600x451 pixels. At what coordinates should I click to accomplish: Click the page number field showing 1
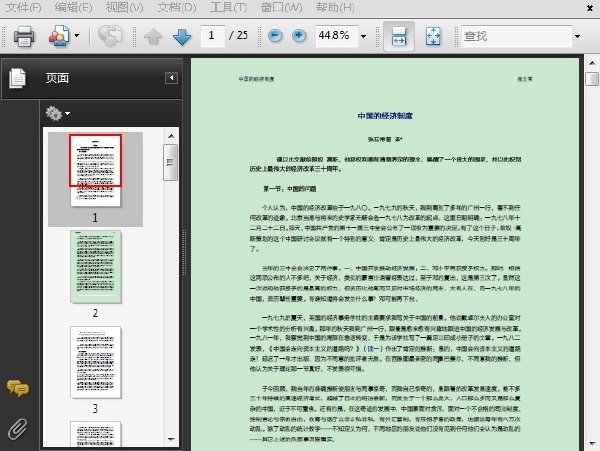pyautogui.click(x=213, y=36)
